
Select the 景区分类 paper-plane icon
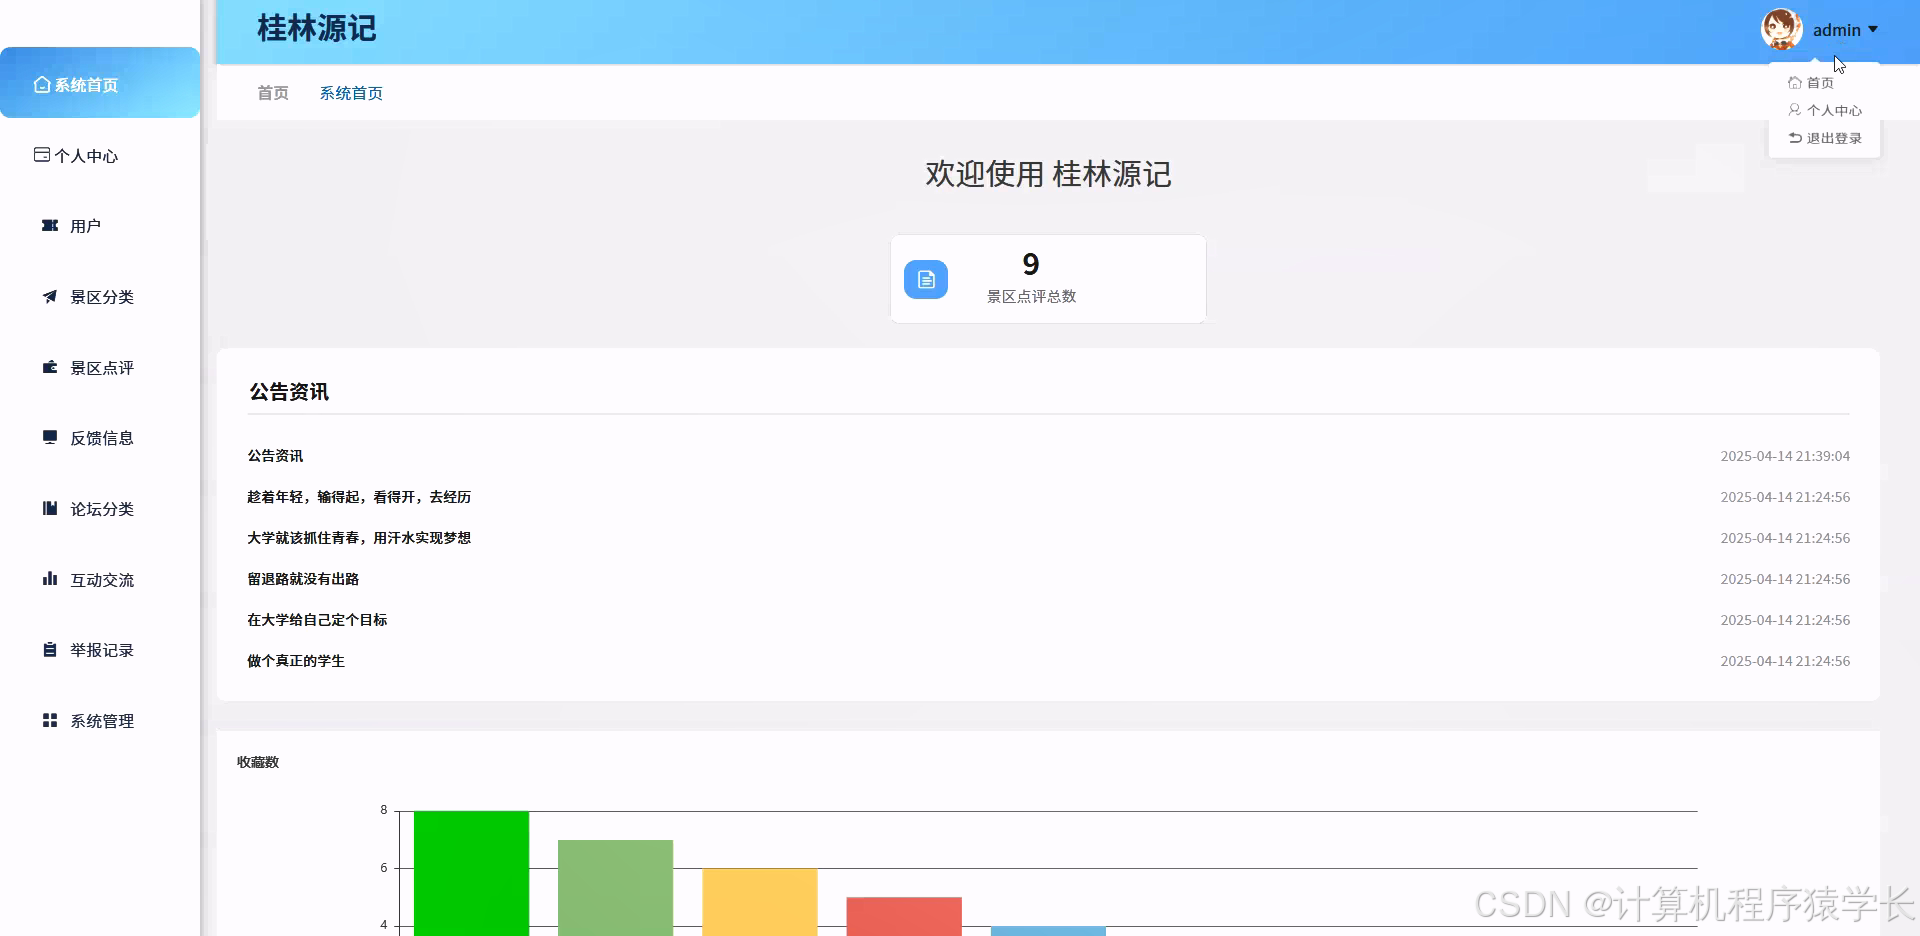49,296
